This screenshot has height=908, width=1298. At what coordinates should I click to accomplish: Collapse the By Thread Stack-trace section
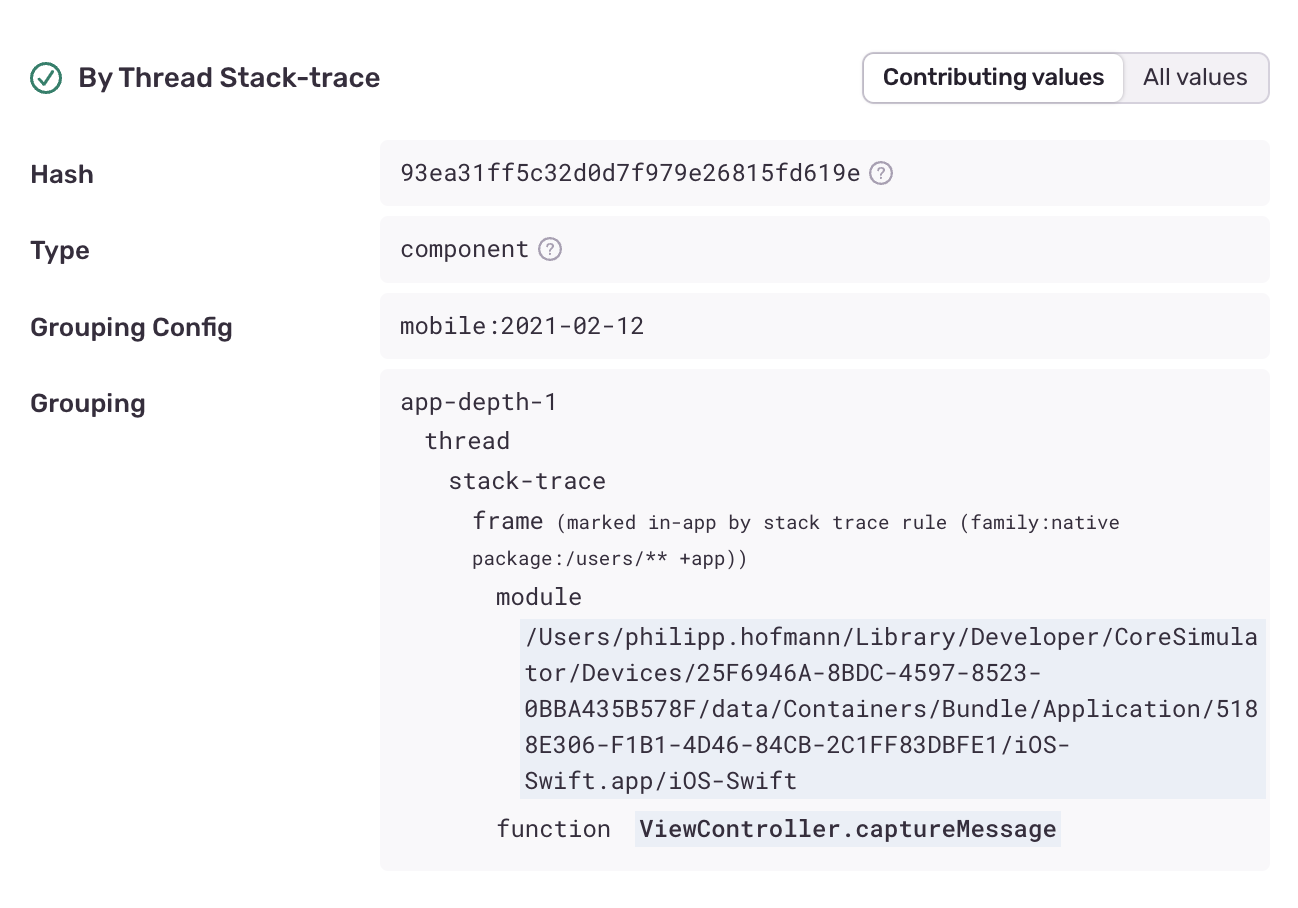227,77
